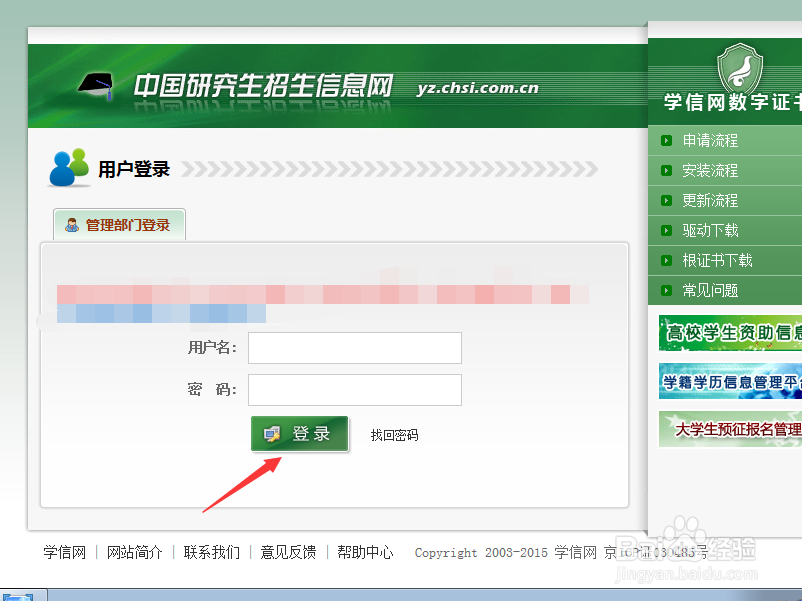Image resolution: width=802 pixels, height=601 pixels.
Task: Open 根证书下载 in the sidebar menu
Action: pyautogui.click(x=717, y=260)
